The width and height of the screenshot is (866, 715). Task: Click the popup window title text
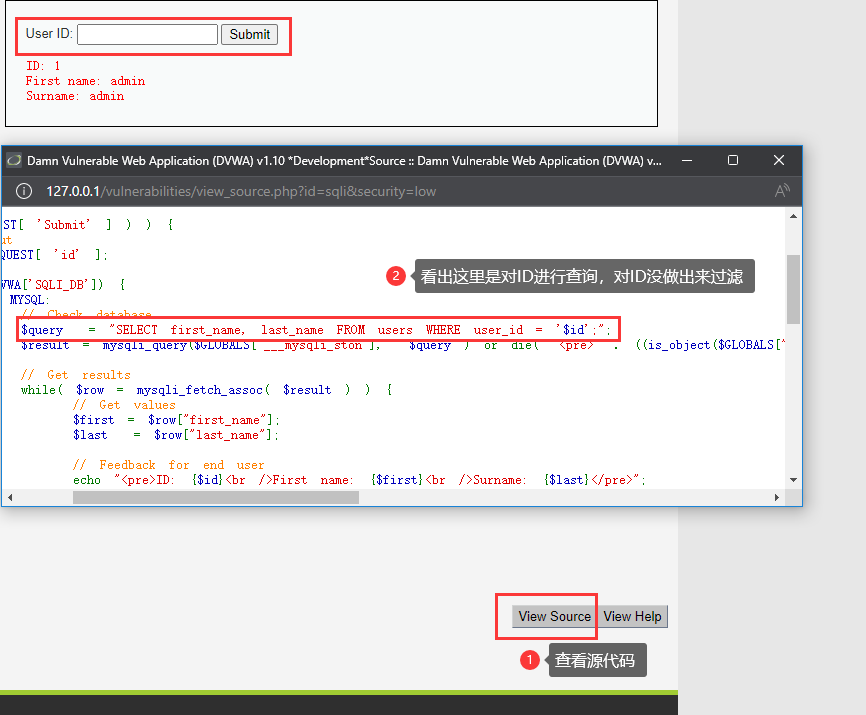click(344, 161)
